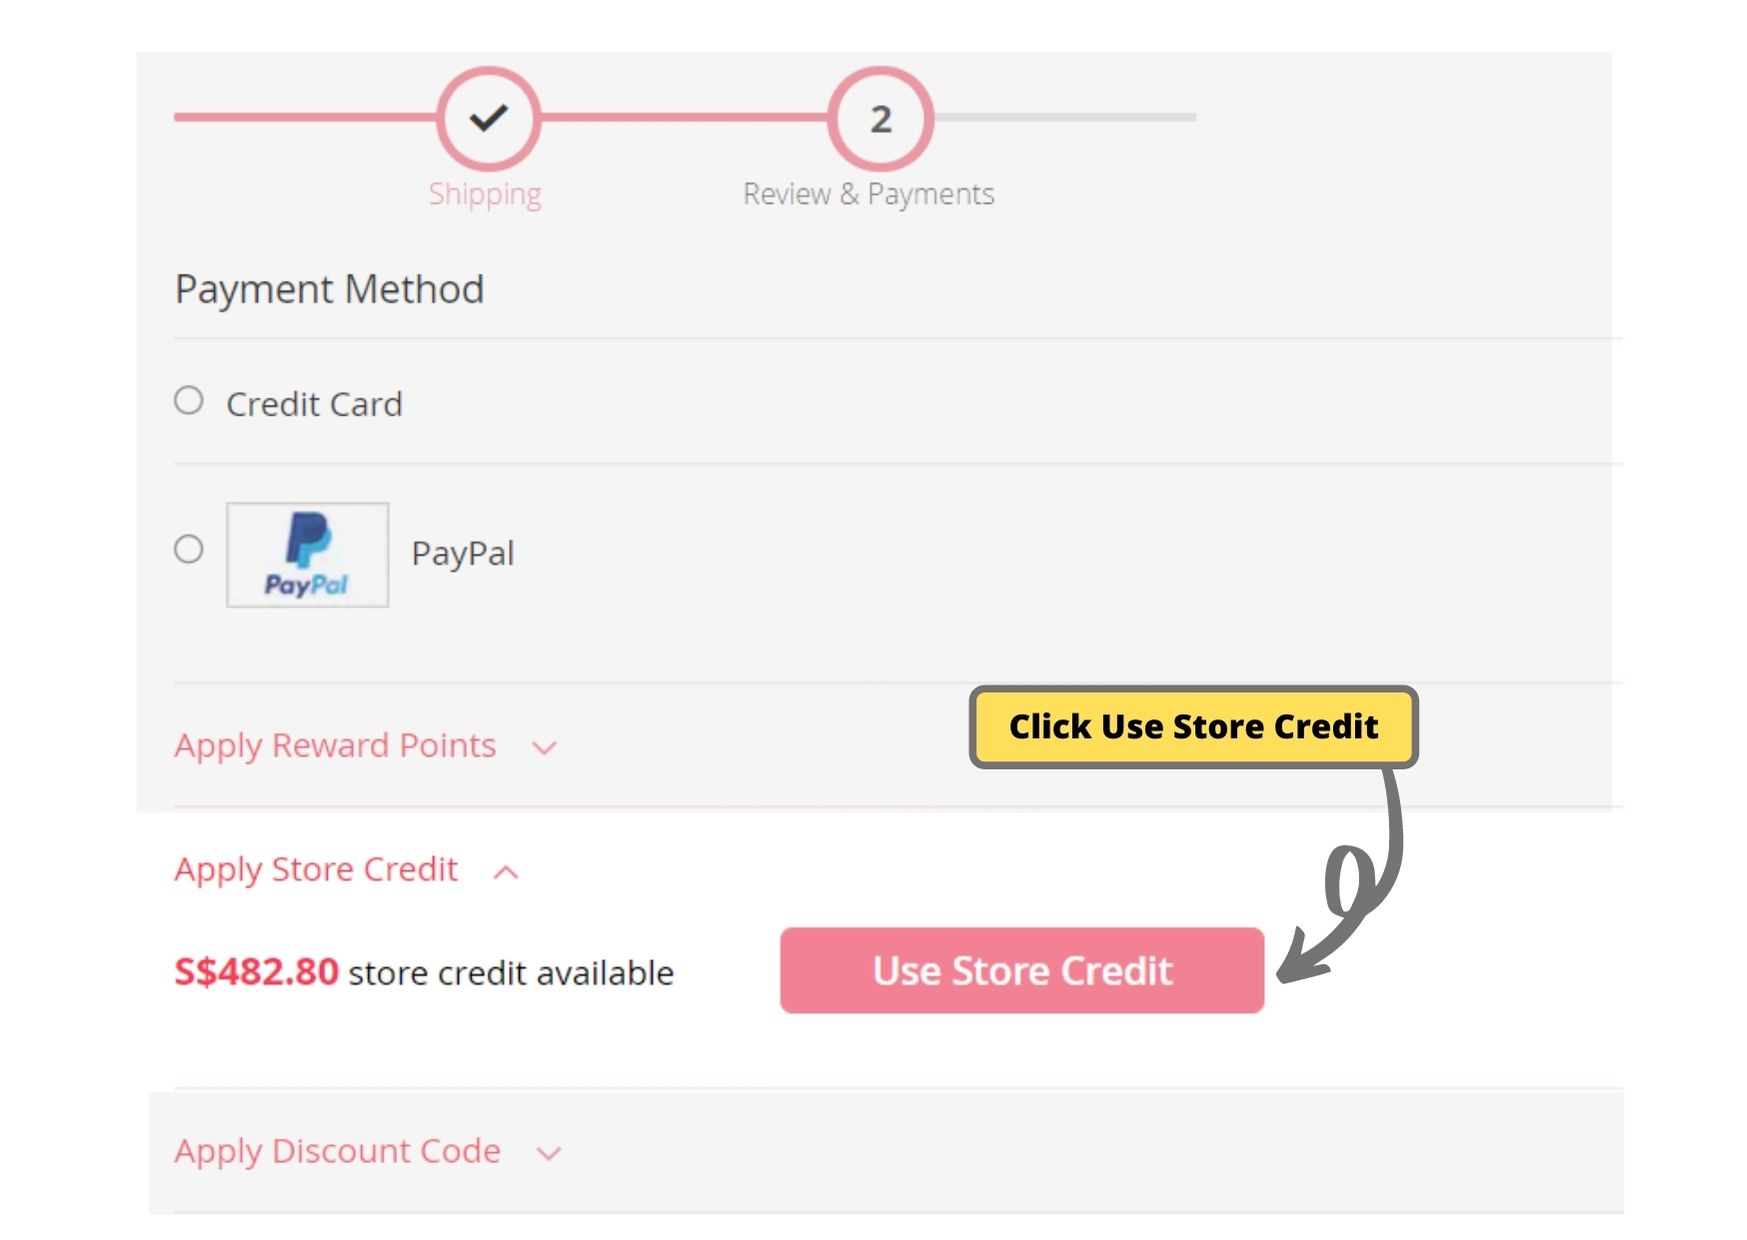This screenshot has width=1747, height=1240.
Task: Select the Credit Card radio button
Action: point(189,401)
